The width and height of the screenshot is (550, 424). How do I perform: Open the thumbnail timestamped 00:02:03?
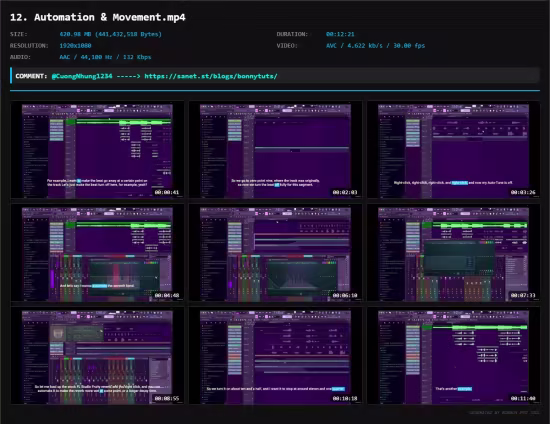(x=275, y=150)
